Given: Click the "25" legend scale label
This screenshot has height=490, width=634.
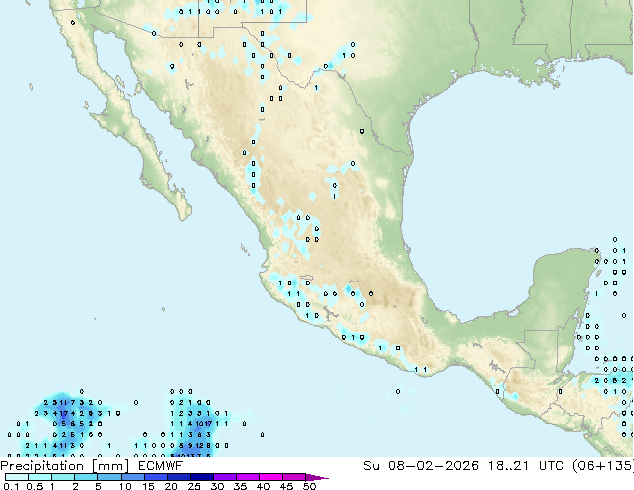Looking at the screenshot, I should [194, 486].
